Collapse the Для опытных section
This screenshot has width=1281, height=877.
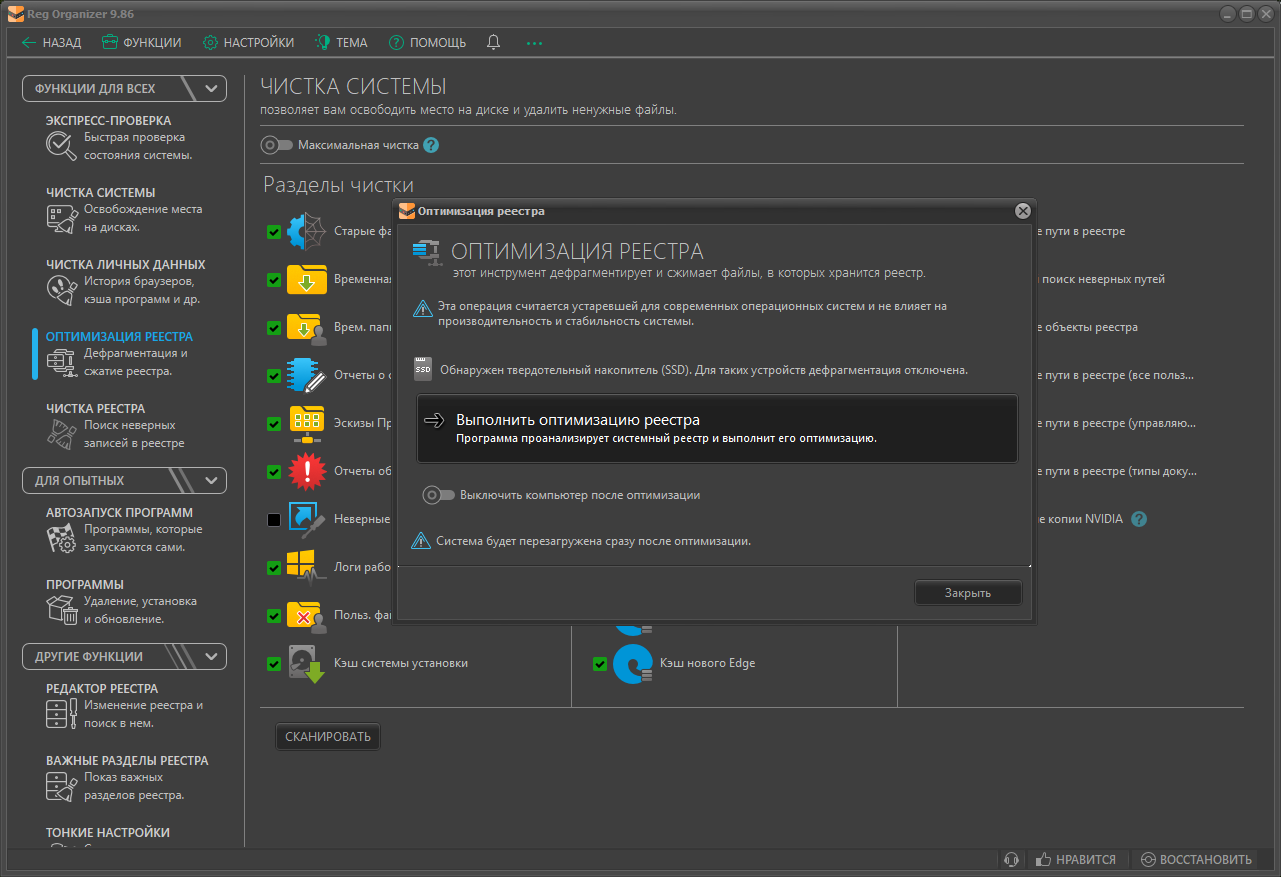coord(211,481)
